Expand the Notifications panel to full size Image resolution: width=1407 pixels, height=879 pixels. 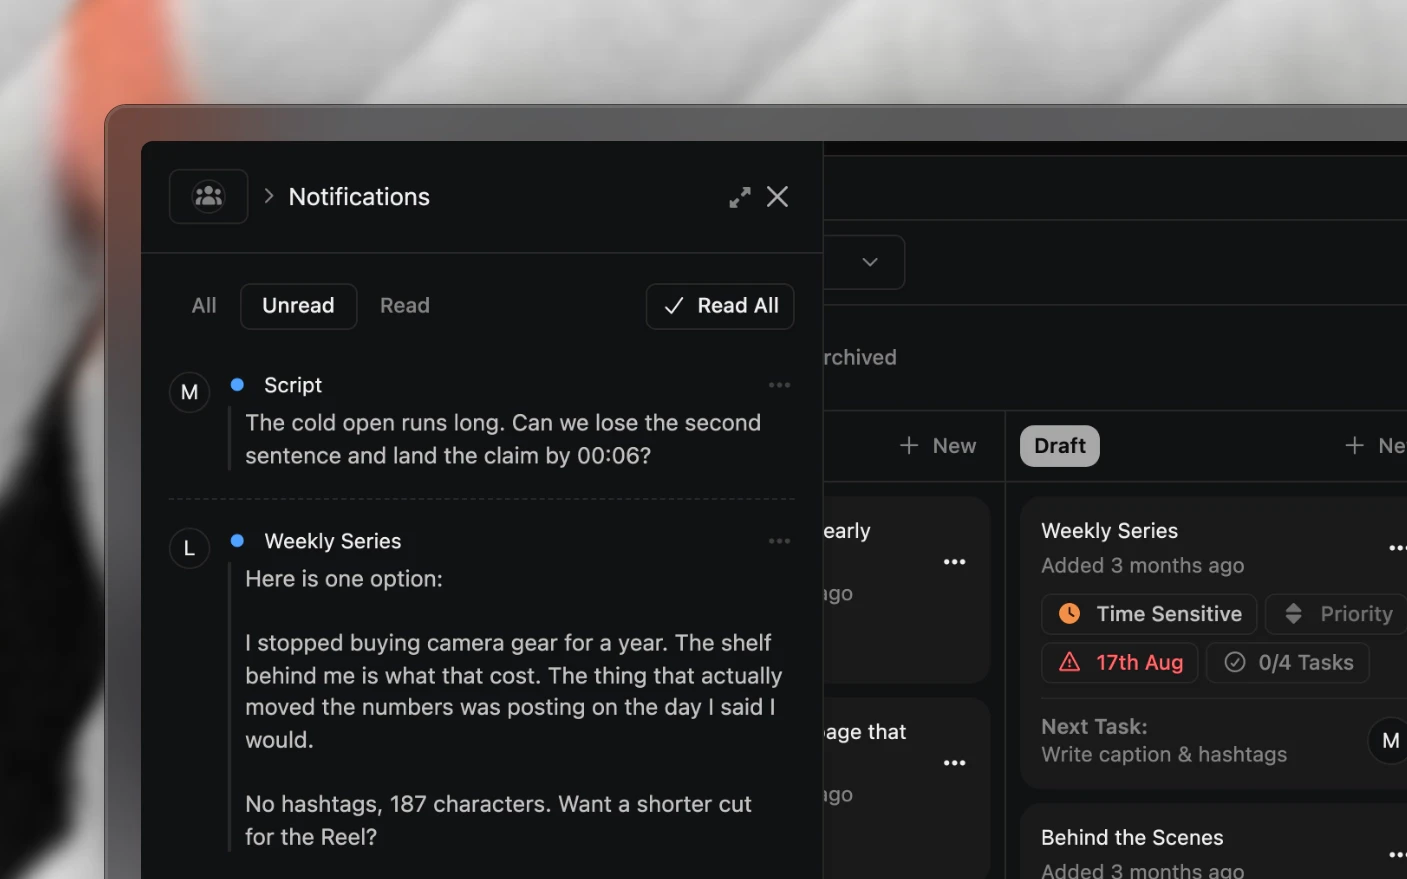point(740,197)
